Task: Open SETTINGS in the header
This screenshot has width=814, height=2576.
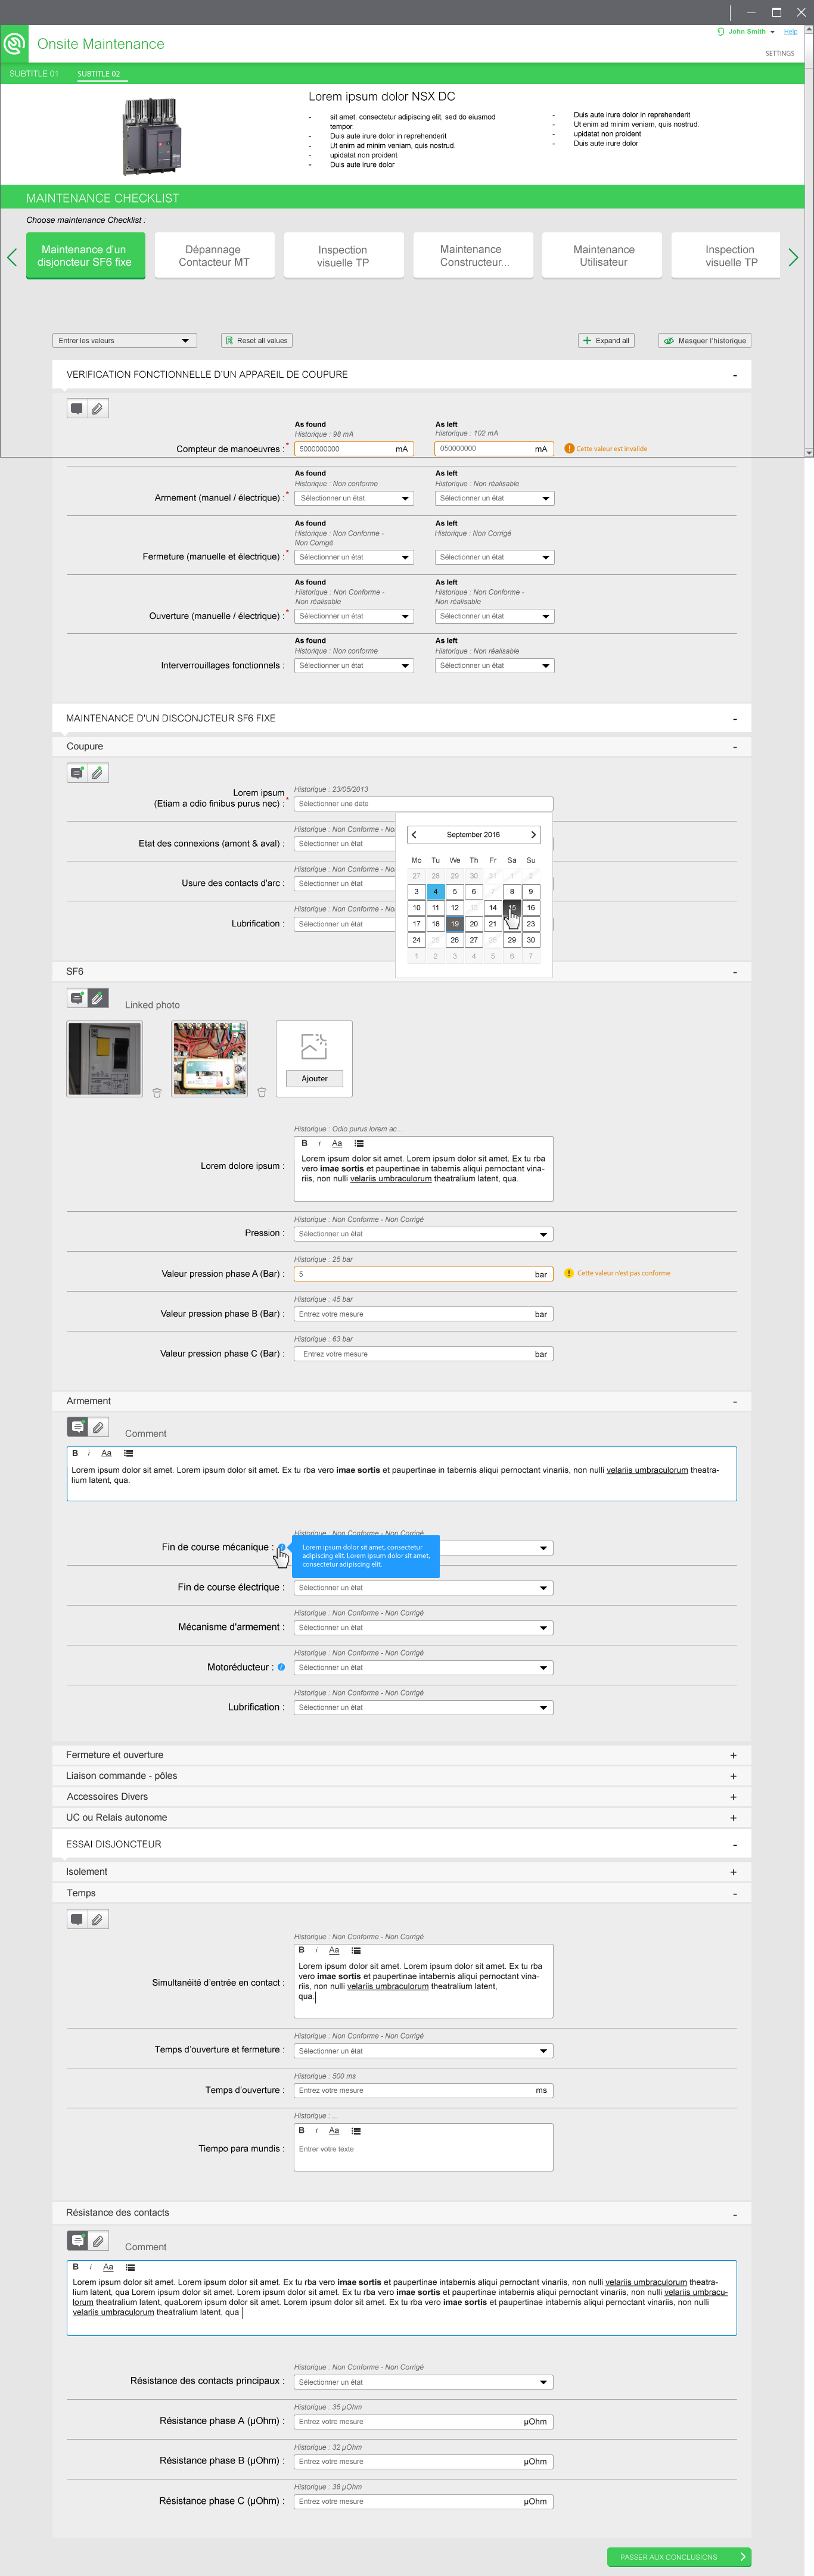Action: 780,53
